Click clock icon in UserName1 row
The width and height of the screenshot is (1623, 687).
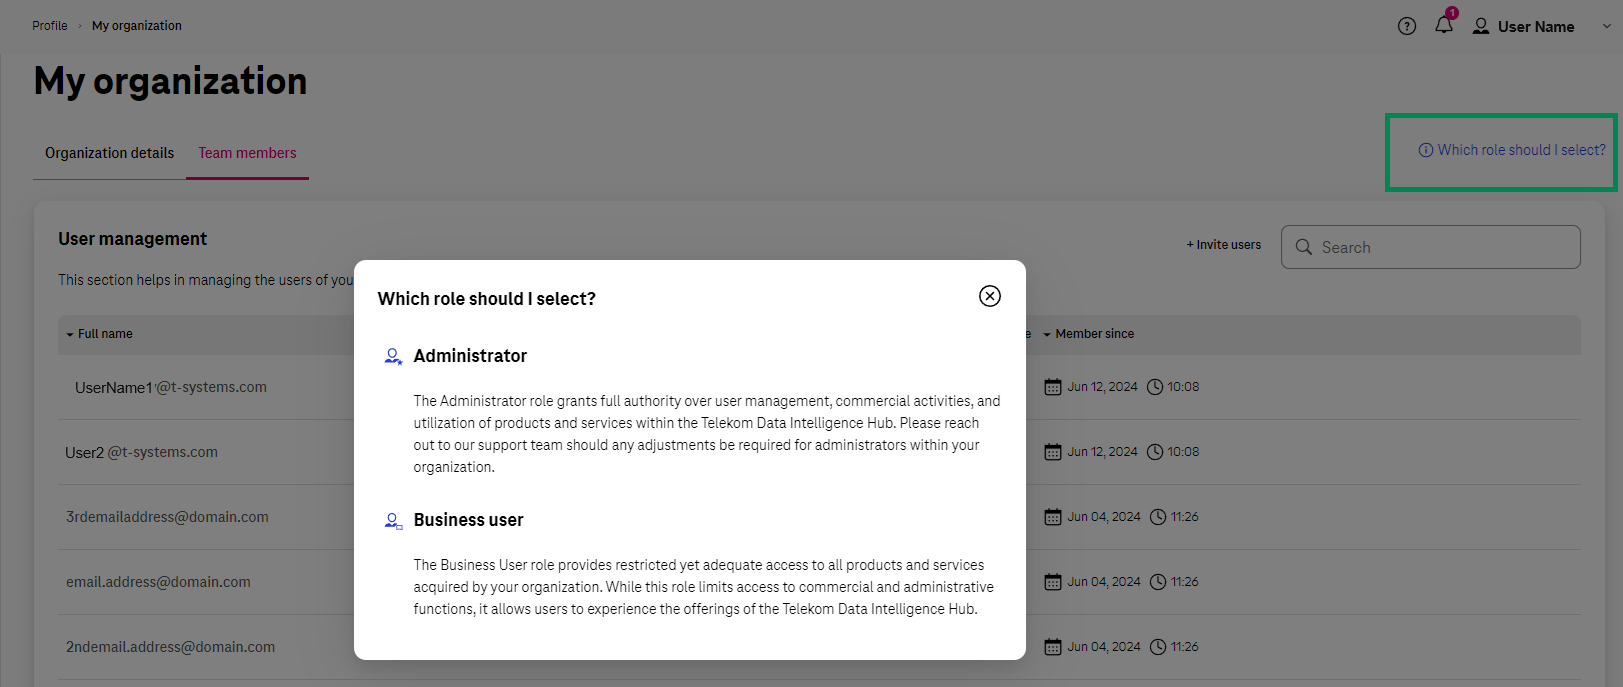(1155, 387)
